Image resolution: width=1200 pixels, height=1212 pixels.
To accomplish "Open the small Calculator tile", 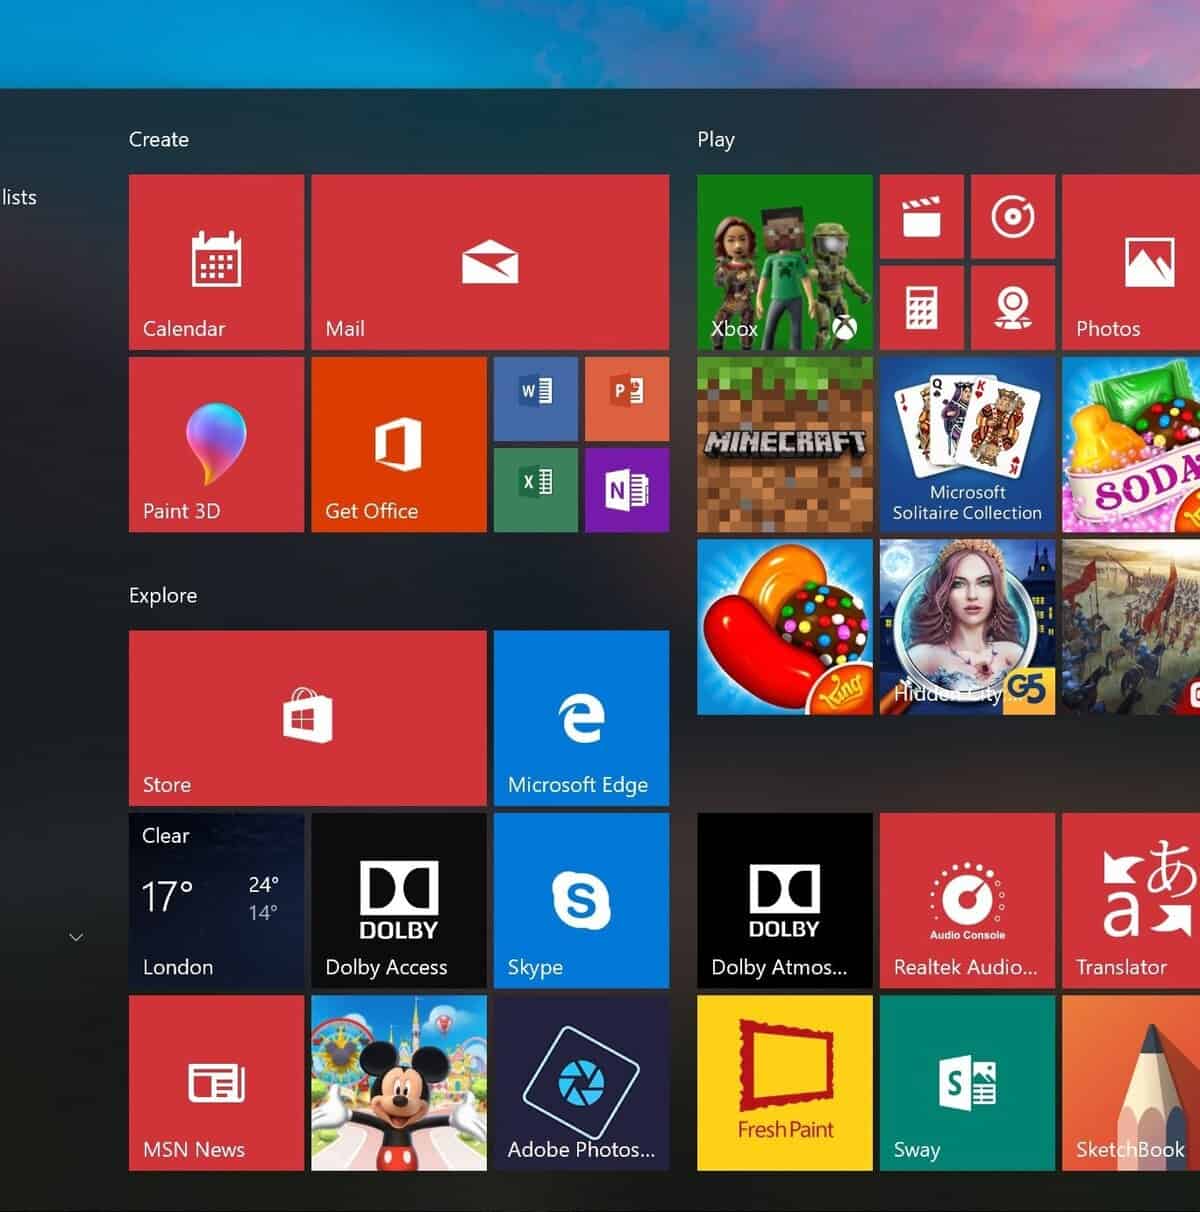I will click(921, 308).
